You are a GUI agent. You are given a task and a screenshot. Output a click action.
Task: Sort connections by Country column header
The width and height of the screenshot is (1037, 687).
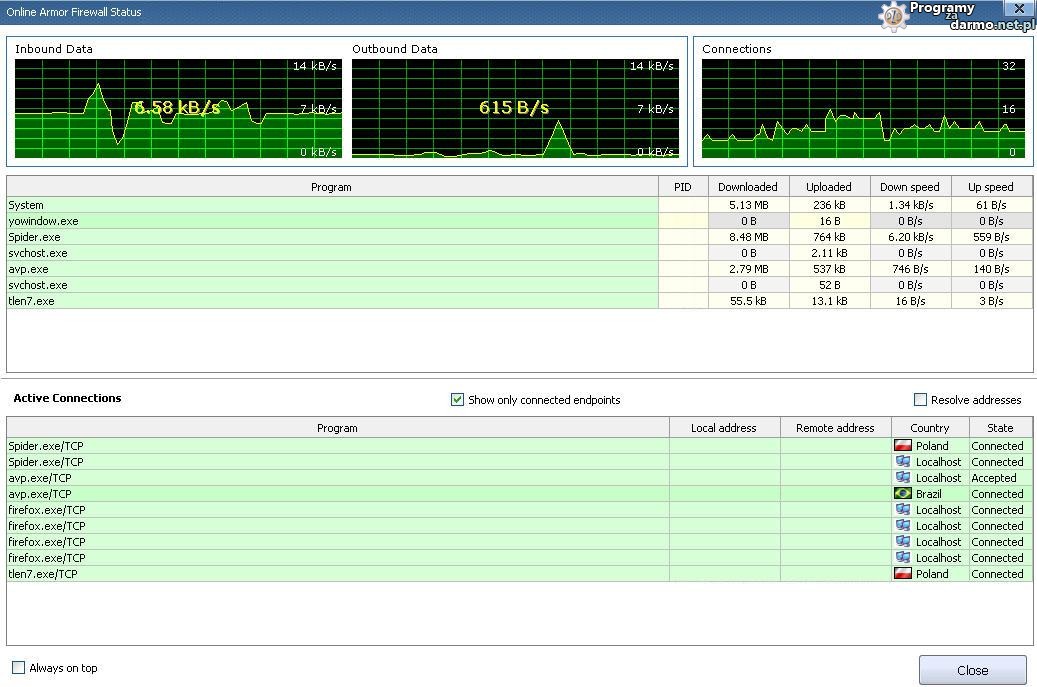tap(929, 428)
